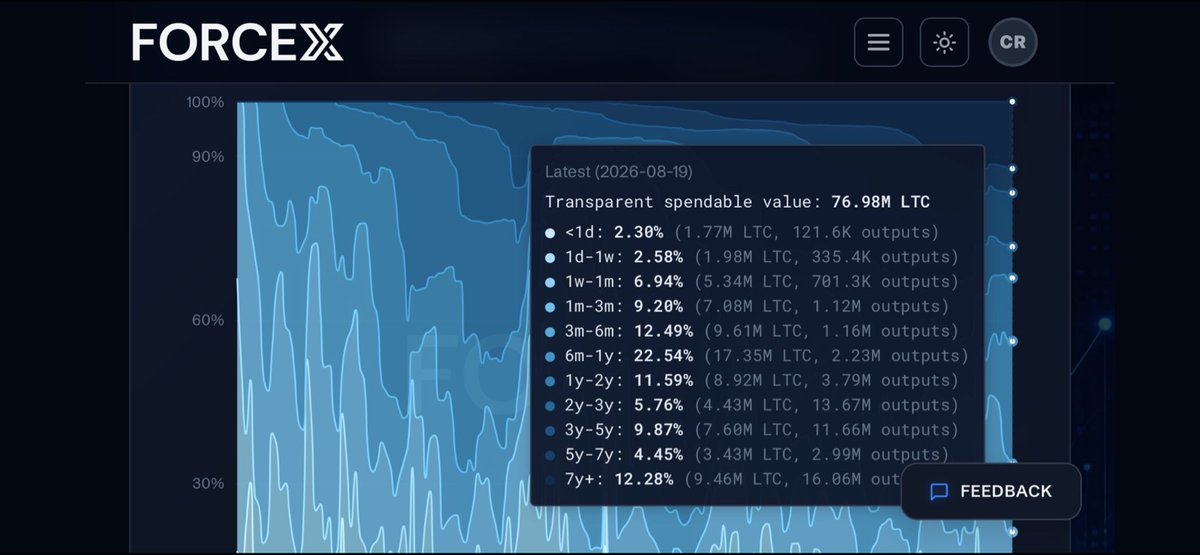Click 'Latest (2026-08-19)' tooltip heading
This screenshot has width=1200, height=555.
pos(619,172)
